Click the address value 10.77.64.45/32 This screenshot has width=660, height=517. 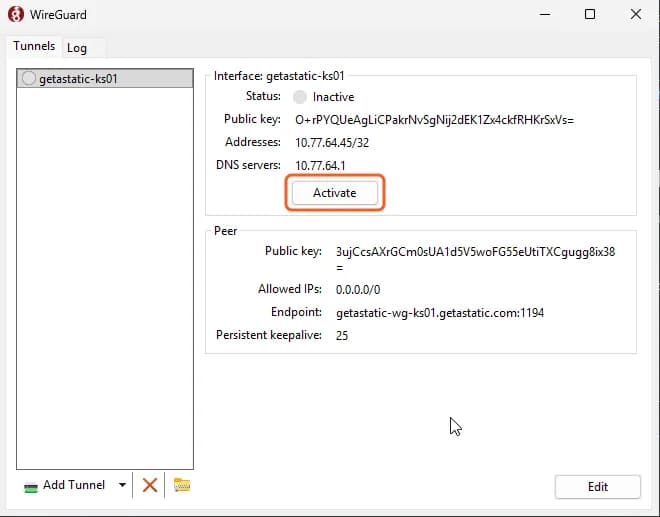(332, 143)
